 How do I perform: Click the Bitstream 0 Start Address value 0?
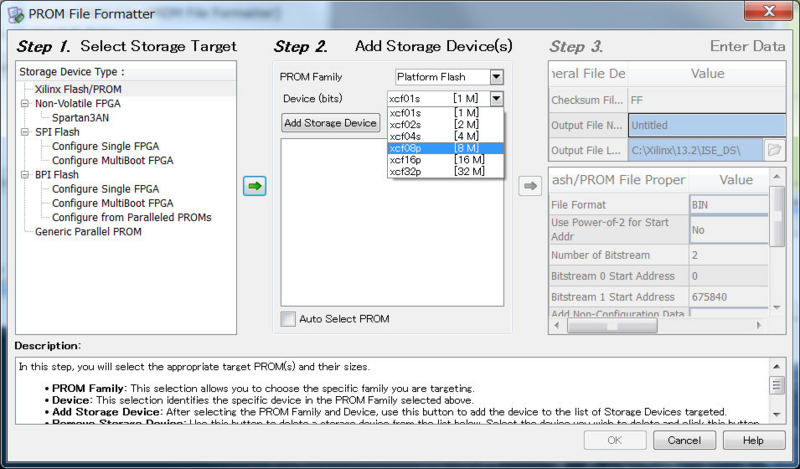pos(729,276)
